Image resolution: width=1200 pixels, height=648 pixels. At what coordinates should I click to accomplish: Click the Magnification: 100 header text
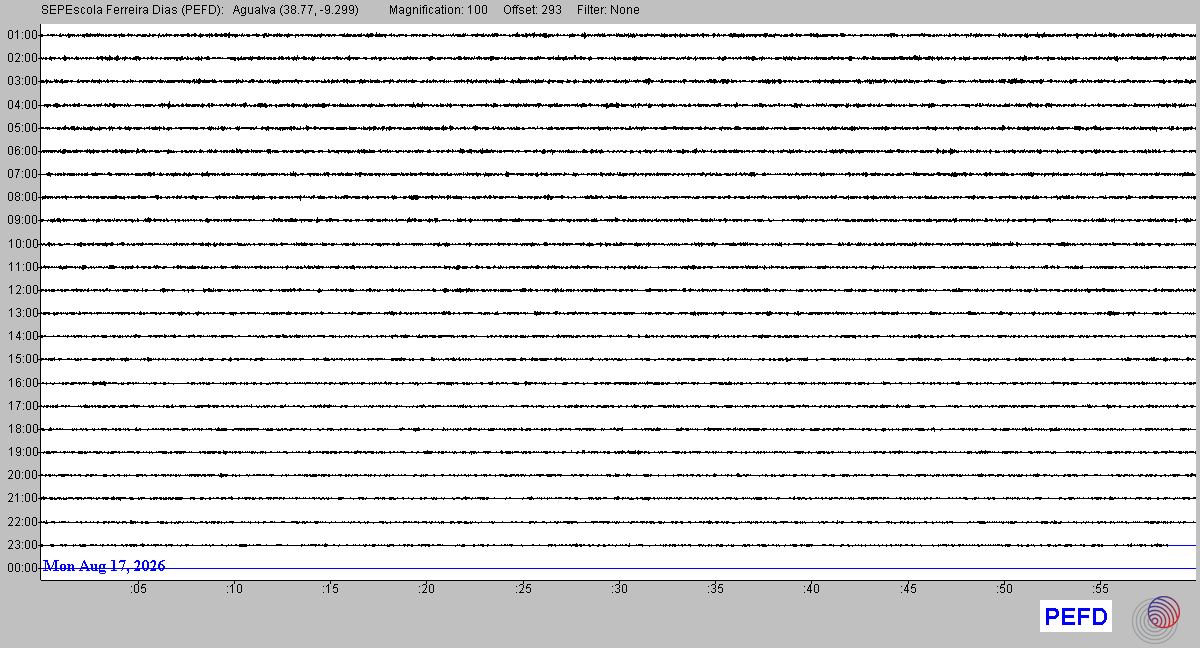(438, 10)
